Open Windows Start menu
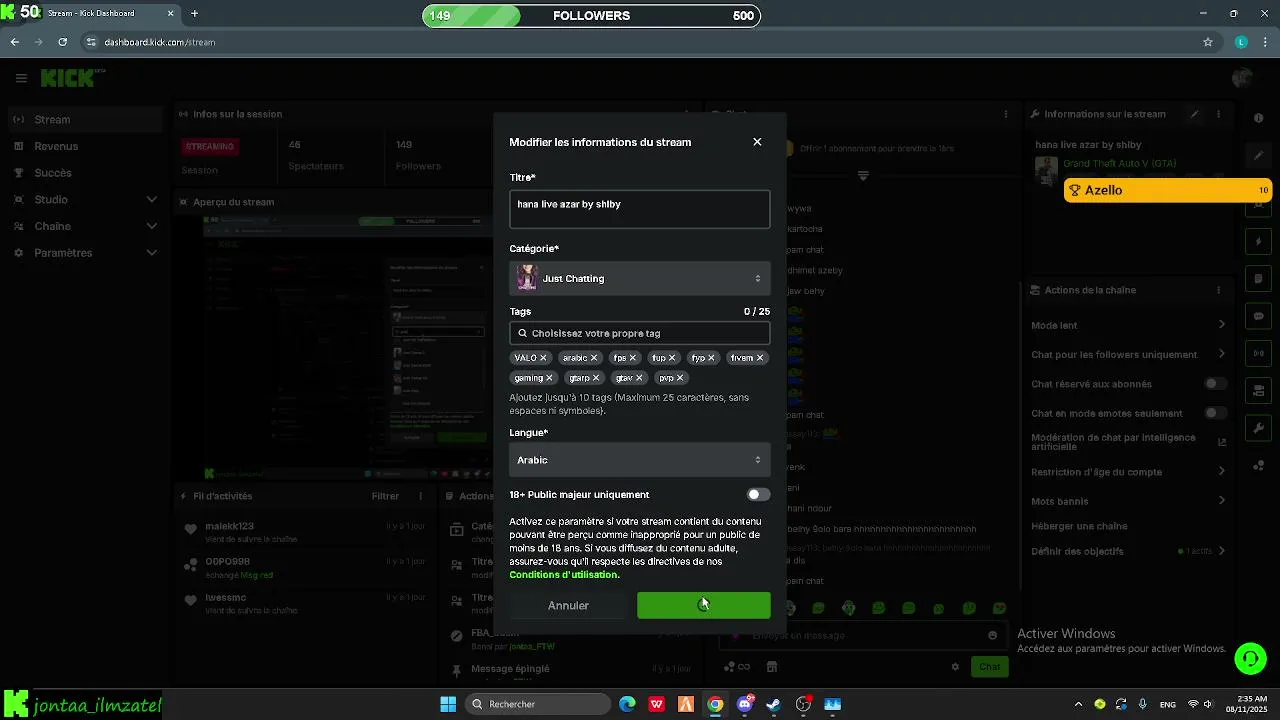The height and width of the screenshot is (720, 1280). 448,704
